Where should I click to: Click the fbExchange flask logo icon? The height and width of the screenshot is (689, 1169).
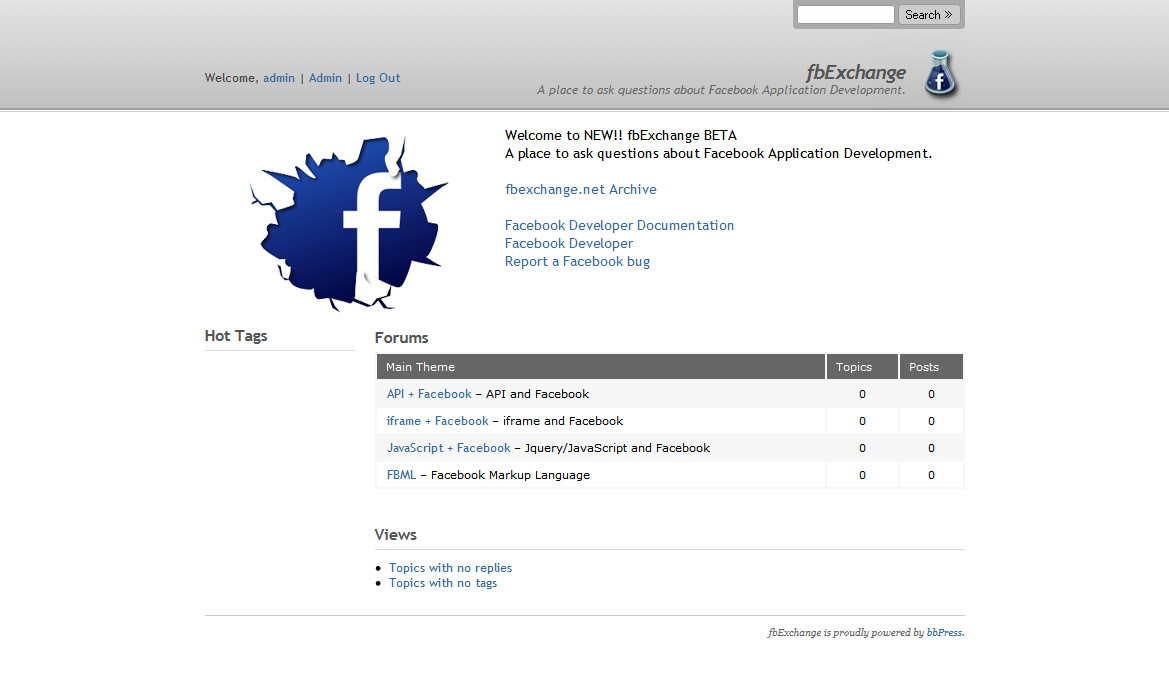(941, 75)
